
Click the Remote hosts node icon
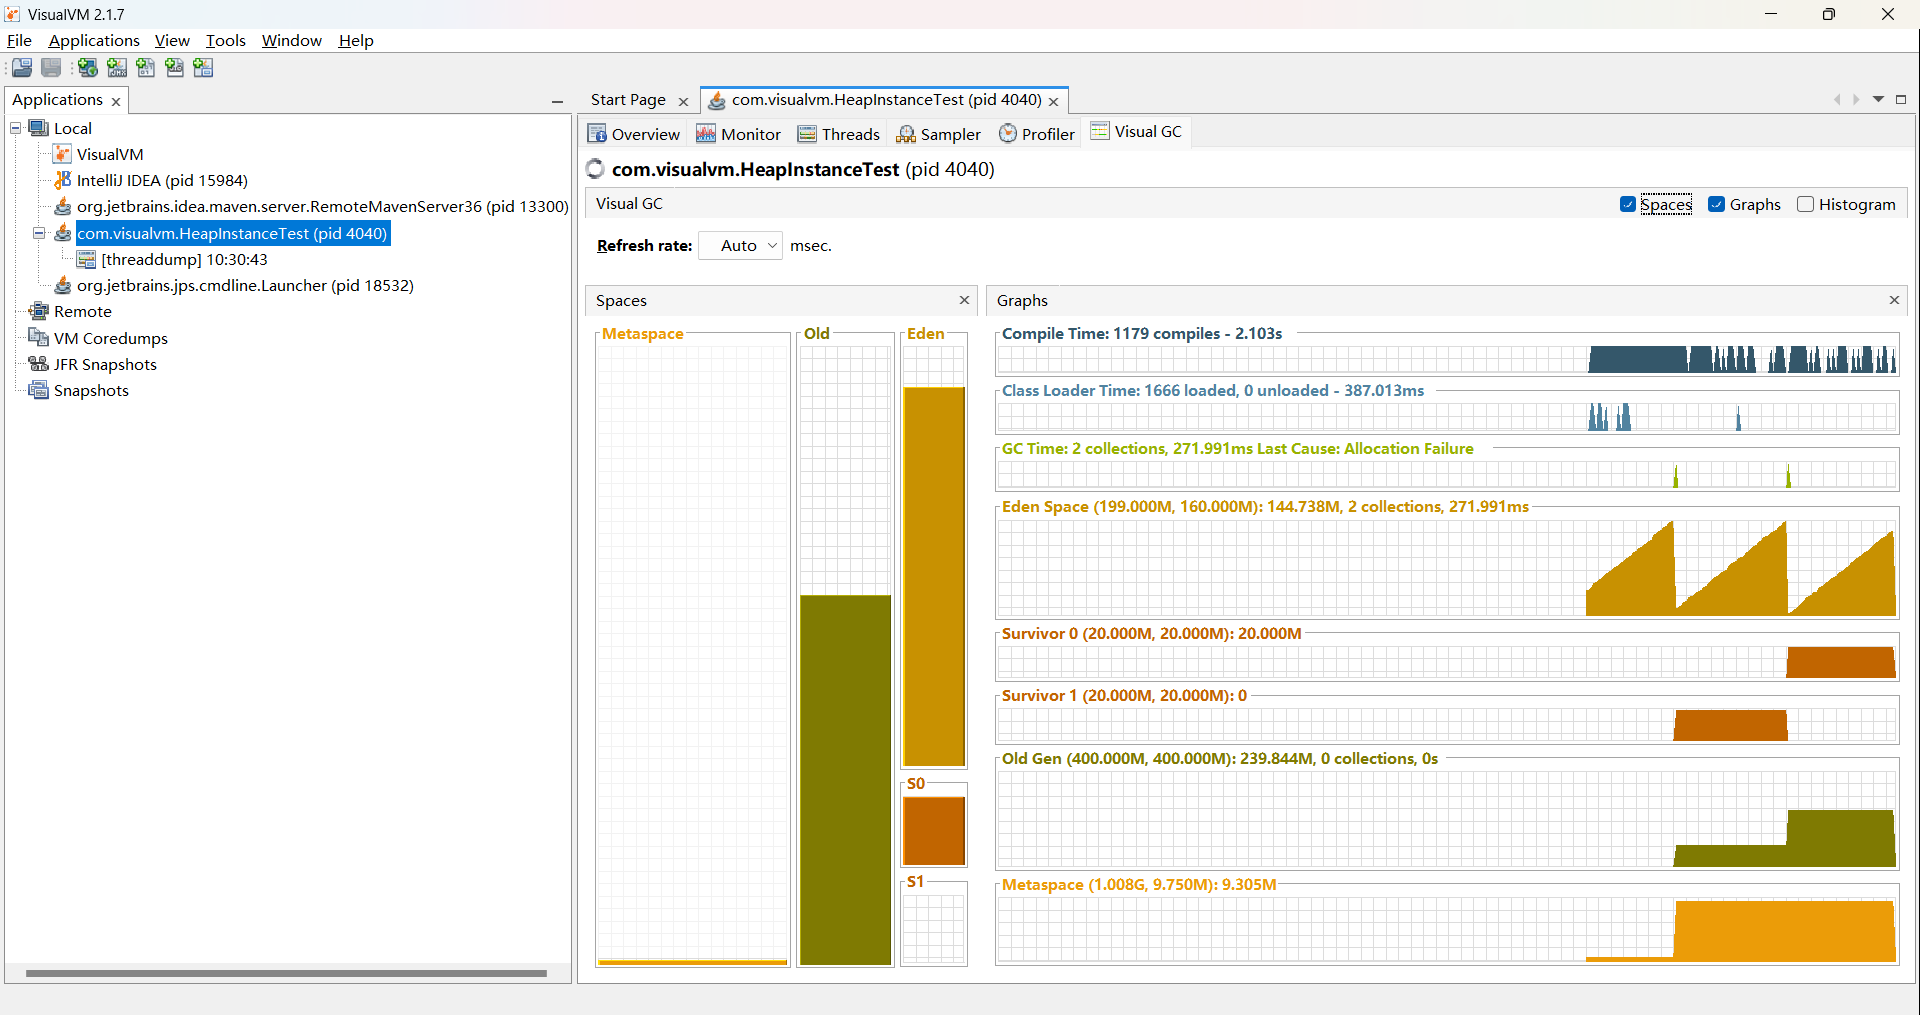pos(39,311)
